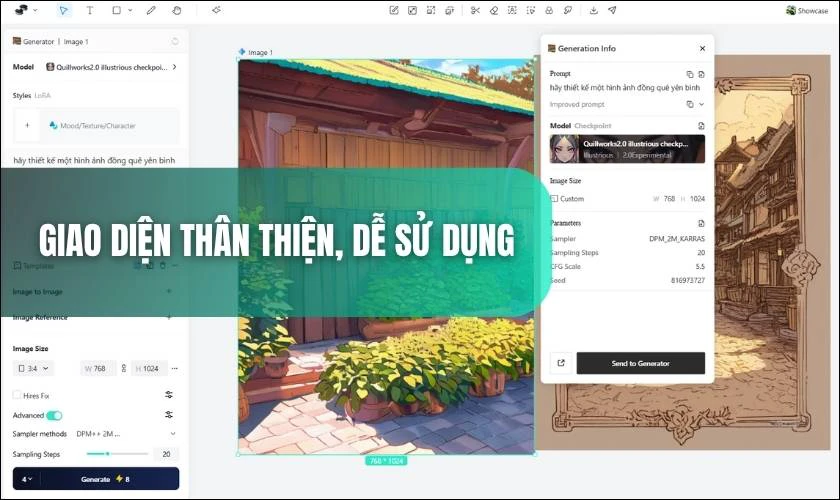Screen dimensions: 840x500
Task: Activate the hand pan tool
Action: 177,10
